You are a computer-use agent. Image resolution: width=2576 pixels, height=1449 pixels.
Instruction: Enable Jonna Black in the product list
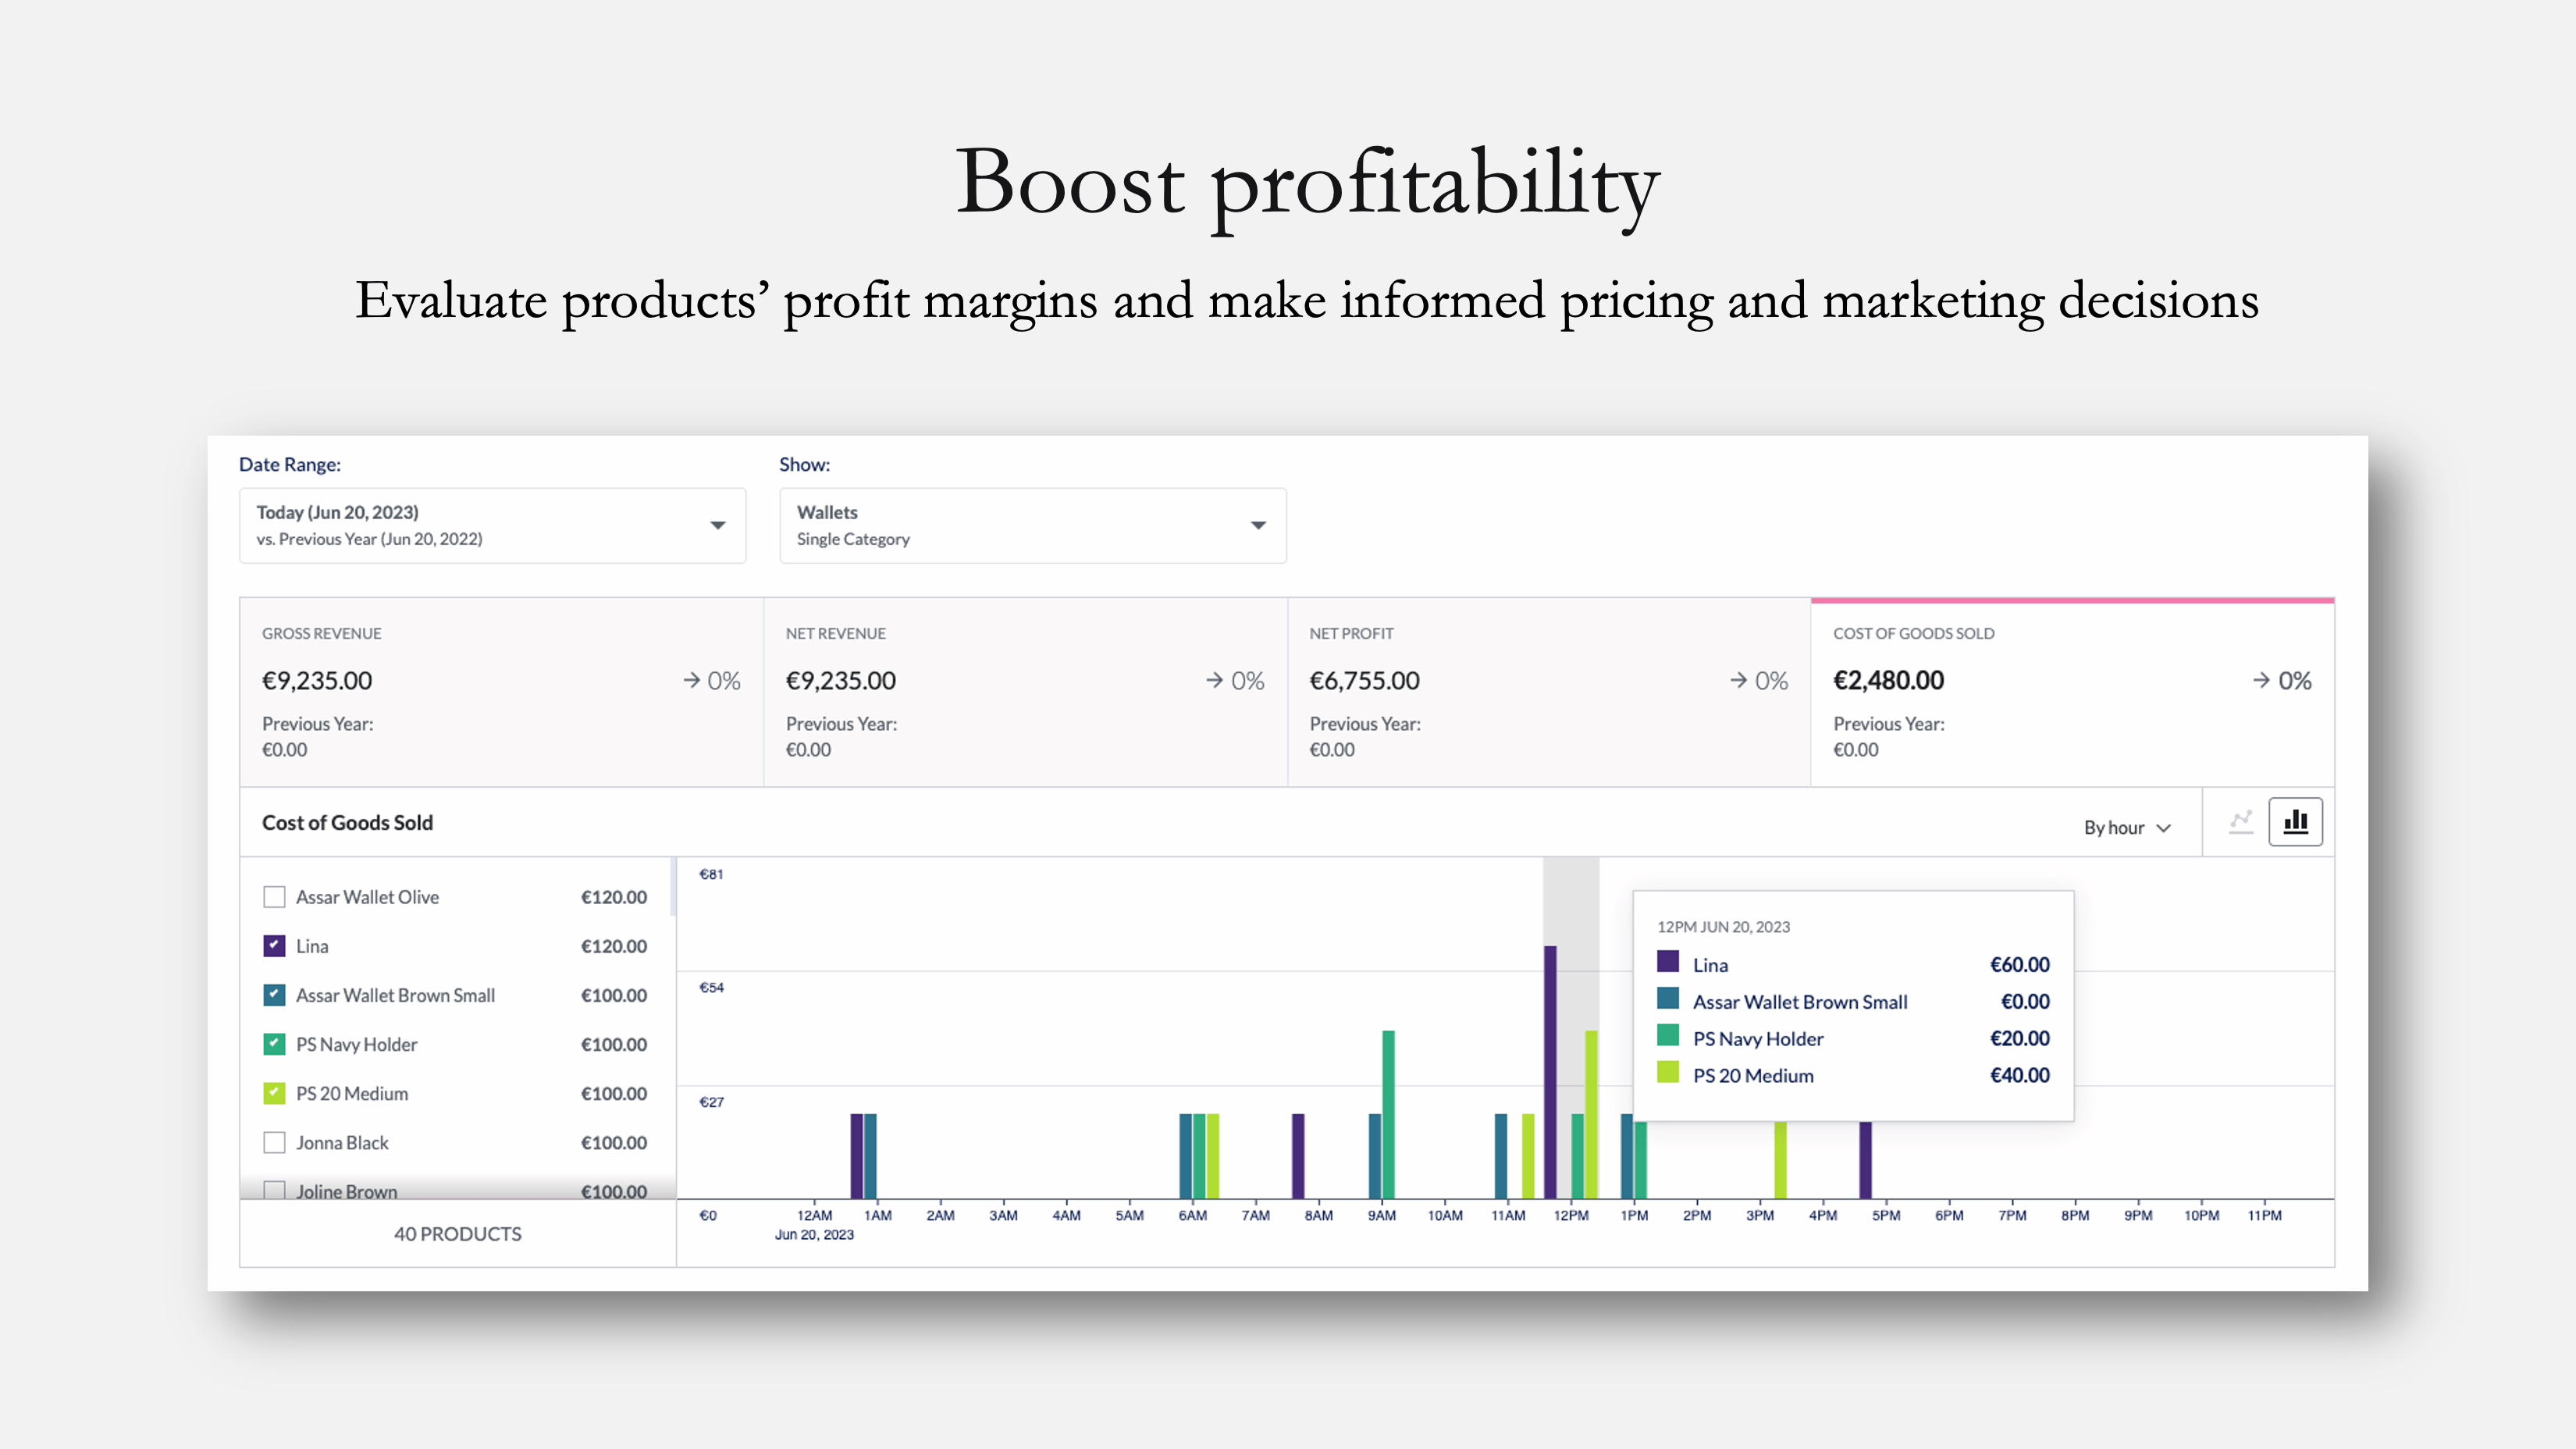pos(274,1142)
